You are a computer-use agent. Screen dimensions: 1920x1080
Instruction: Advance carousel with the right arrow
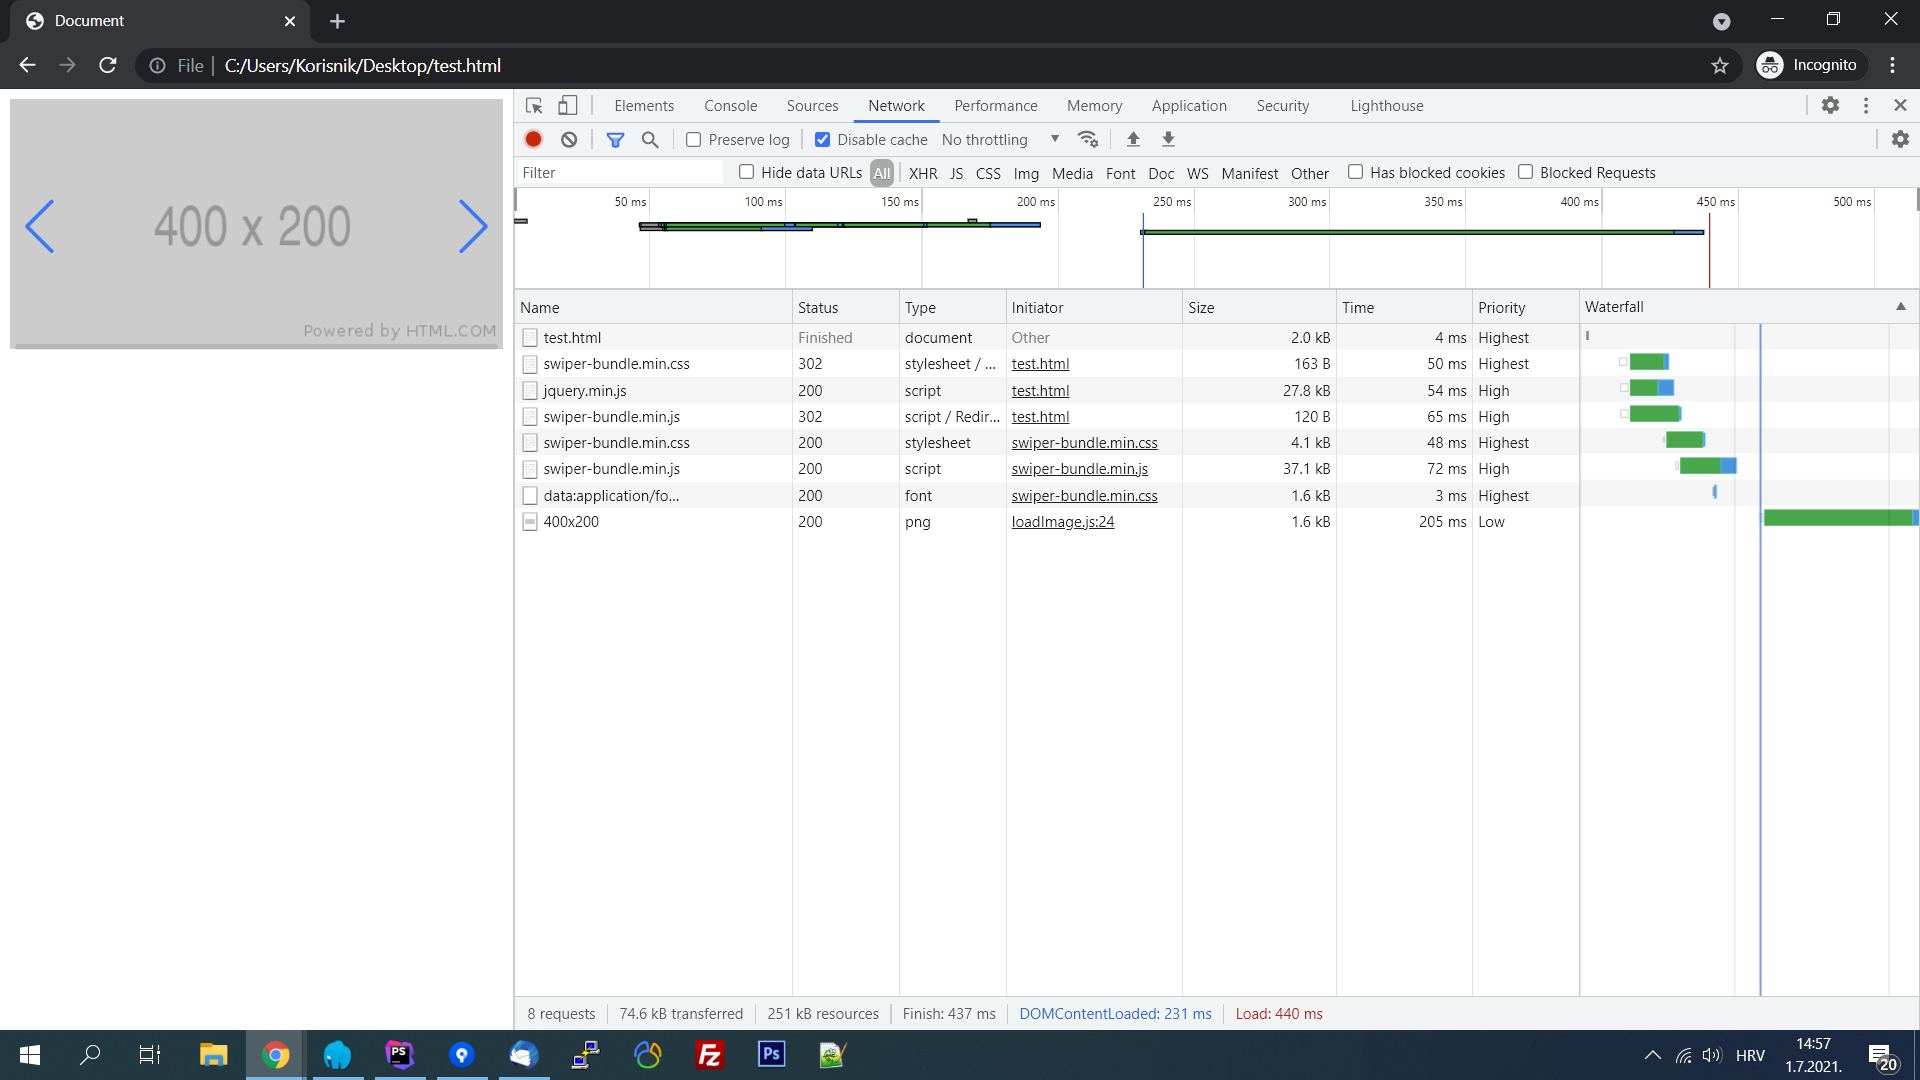(x=473, y=226)
